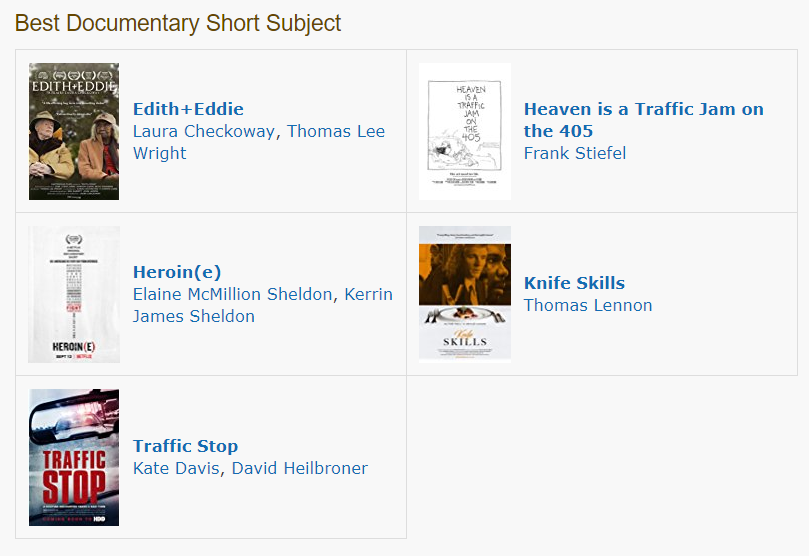Open Thomas Lennon's name link
This screenshot has height=556, width=809.
(x=588, y=305)
